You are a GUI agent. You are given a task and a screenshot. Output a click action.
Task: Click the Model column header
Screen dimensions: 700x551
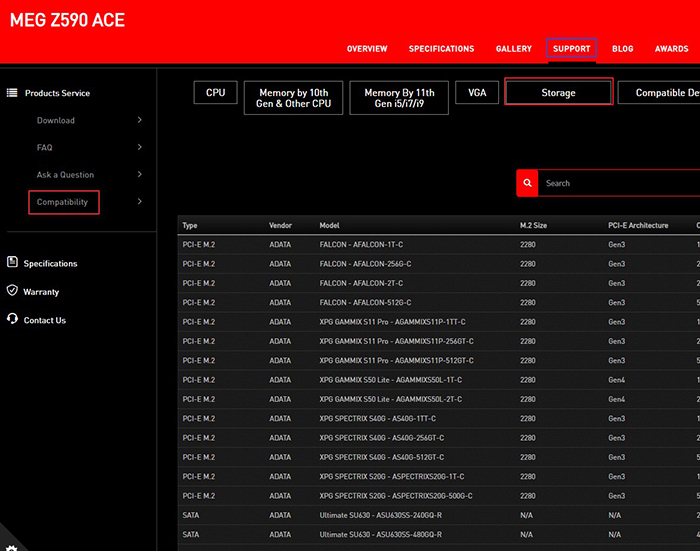[329, 225]
